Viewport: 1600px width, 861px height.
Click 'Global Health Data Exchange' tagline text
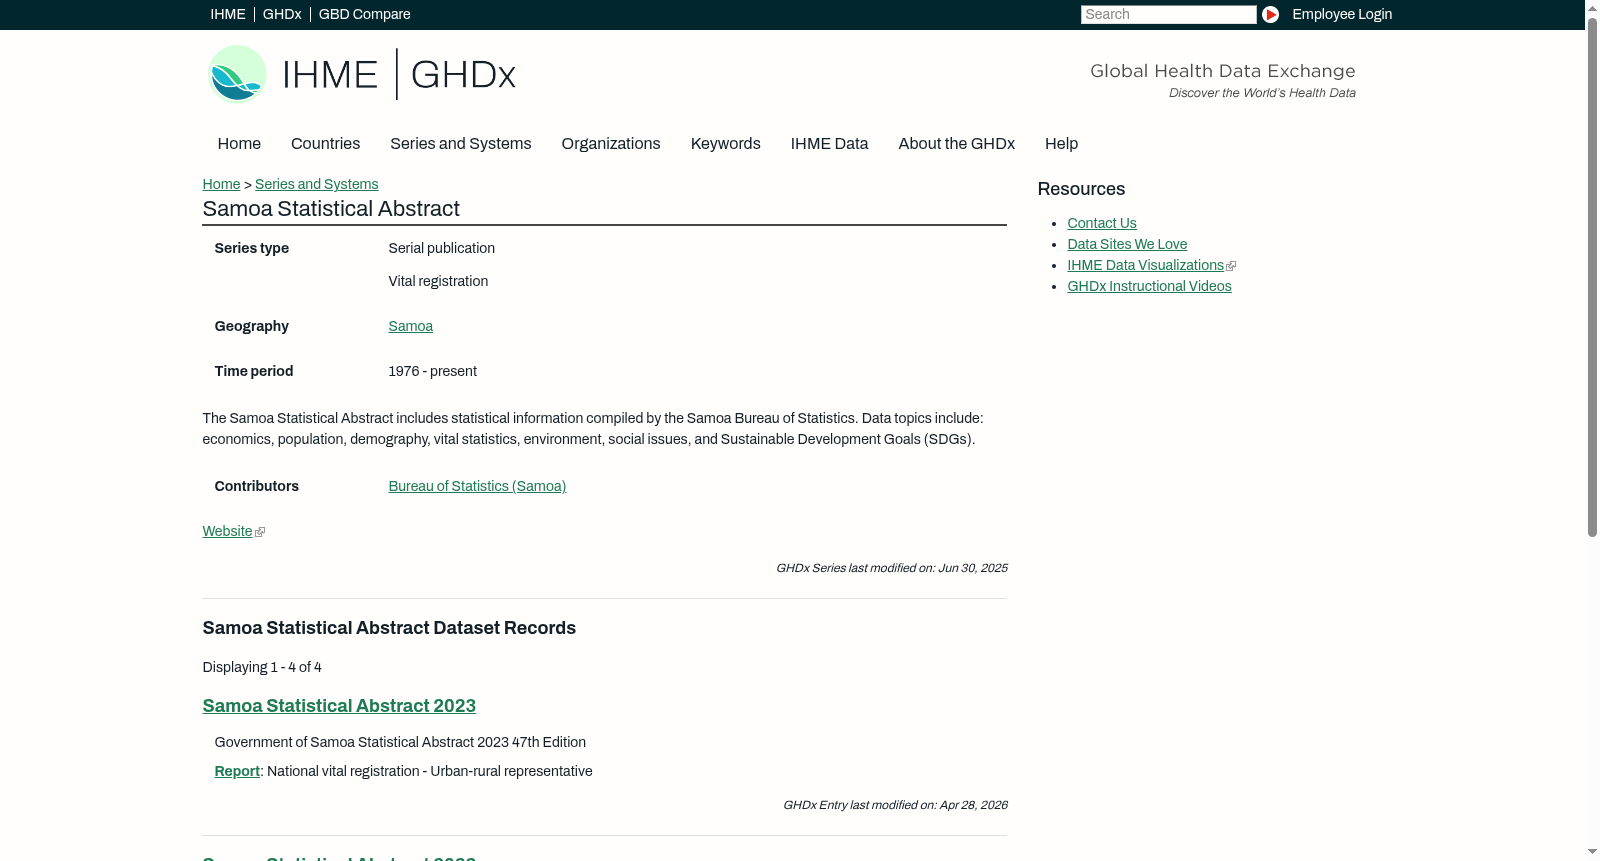tap(1222, 71)
